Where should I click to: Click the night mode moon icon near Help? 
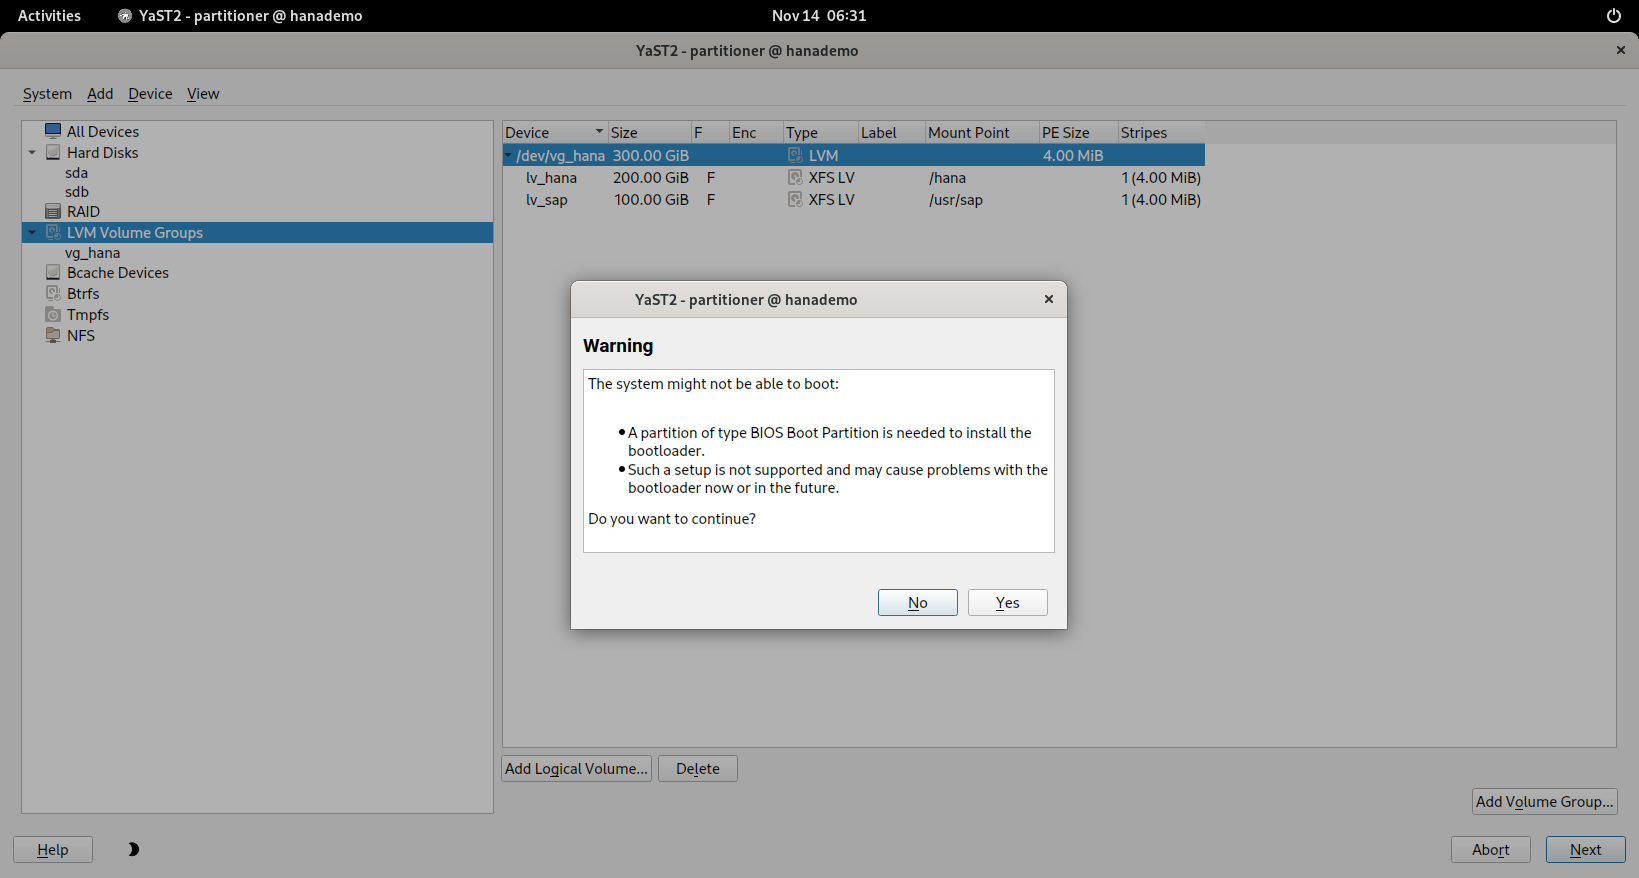133,849
